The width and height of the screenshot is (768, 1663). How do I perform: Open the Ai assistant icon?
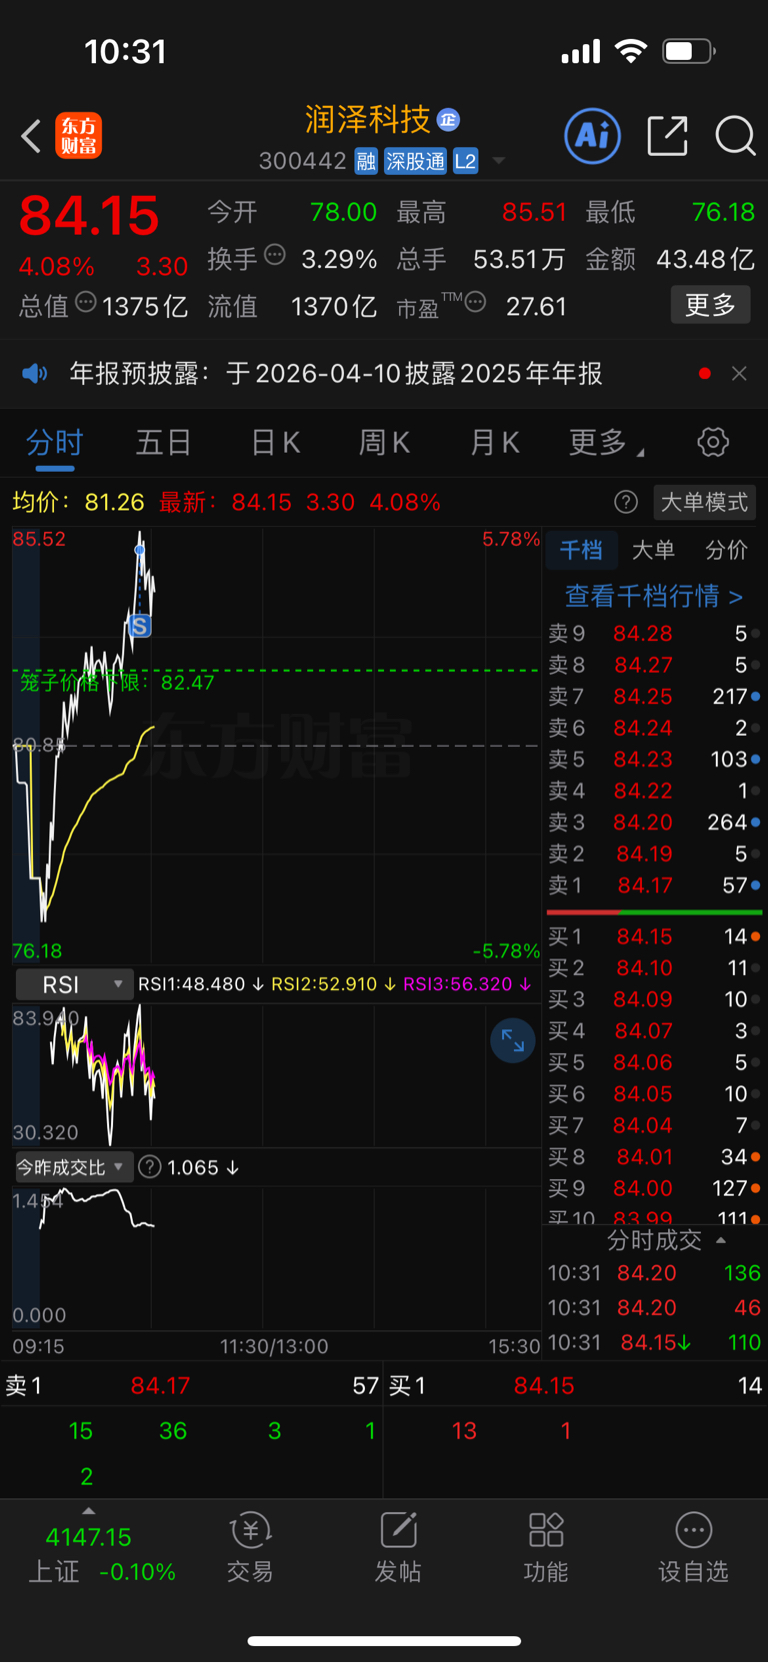(x=593, y=135)
